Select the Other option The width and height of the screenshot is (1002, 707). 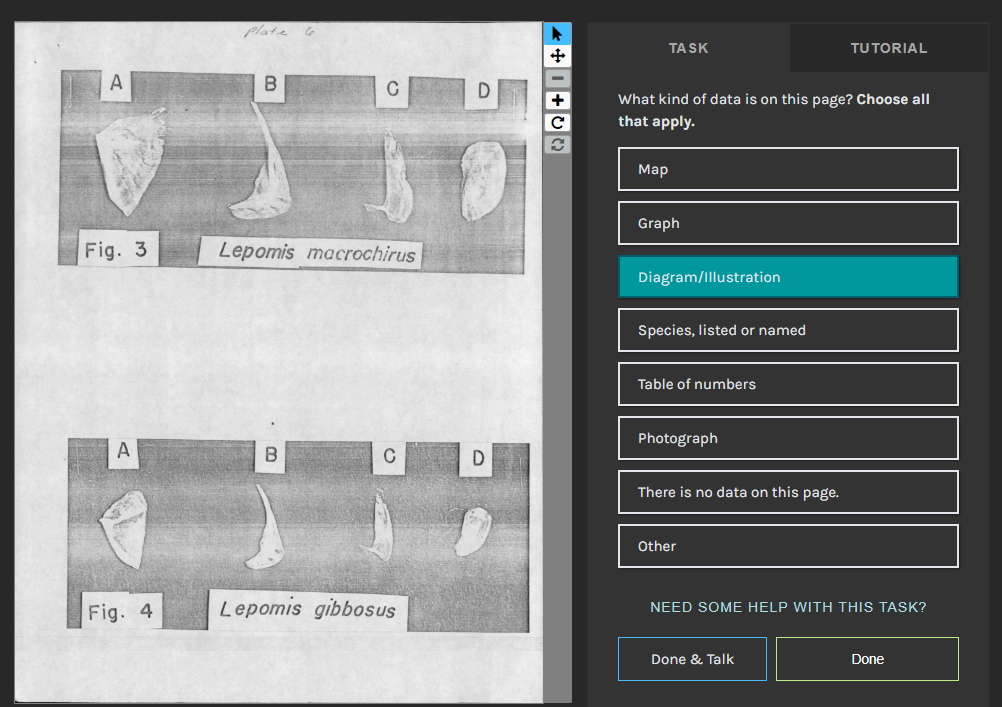click(788, 546)
